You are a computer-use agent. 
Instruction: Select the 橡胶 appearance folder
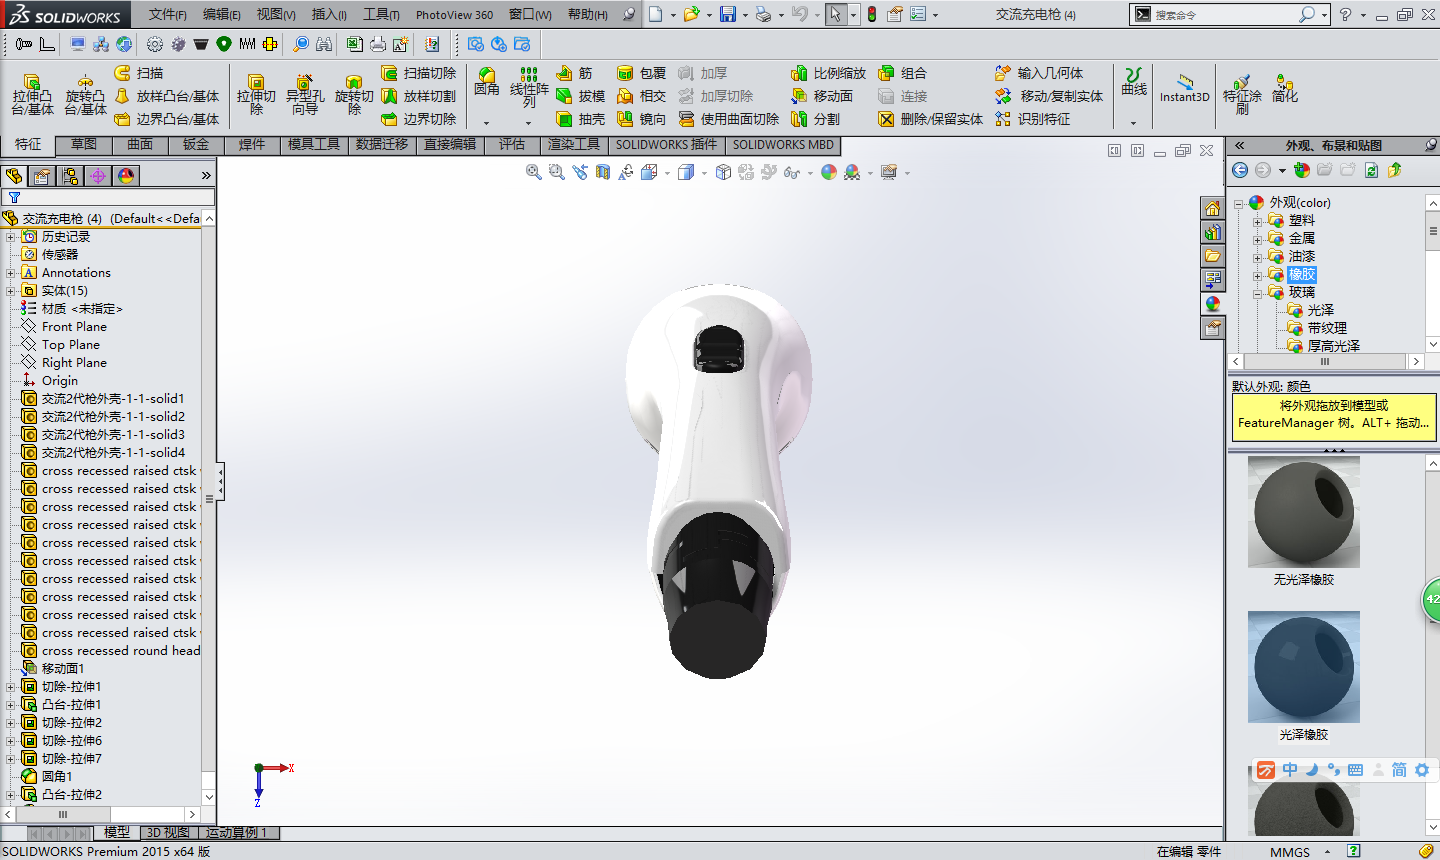[x=1302, y=274]
